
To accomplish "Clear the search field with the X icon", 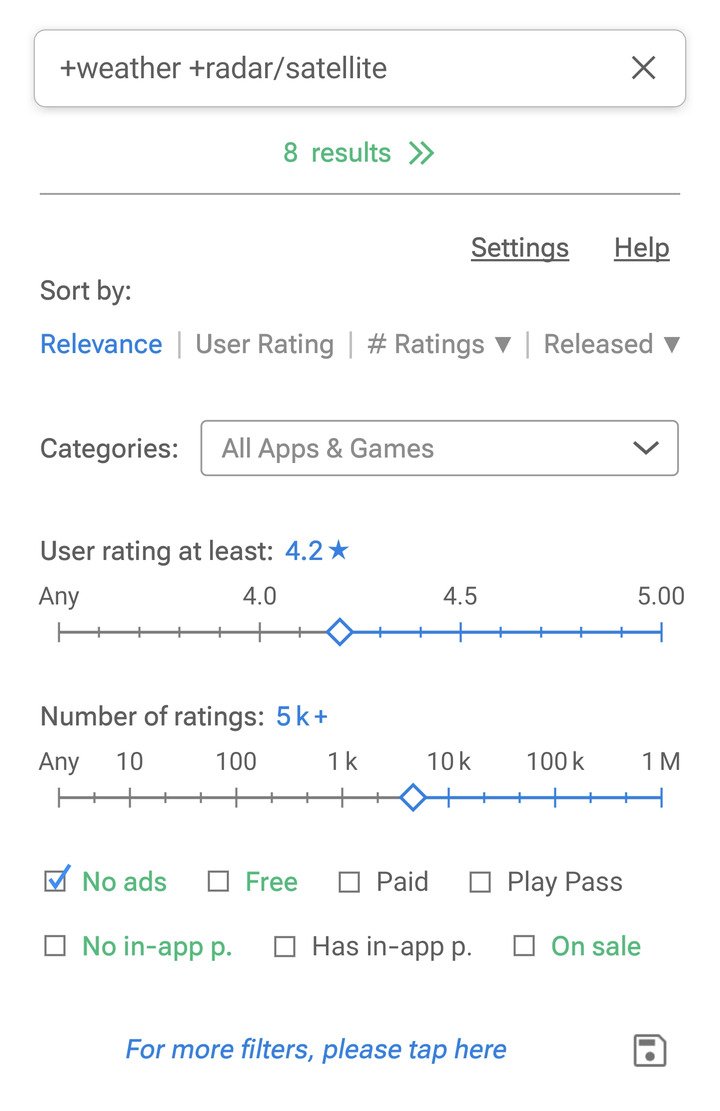I will click(643, 68).
